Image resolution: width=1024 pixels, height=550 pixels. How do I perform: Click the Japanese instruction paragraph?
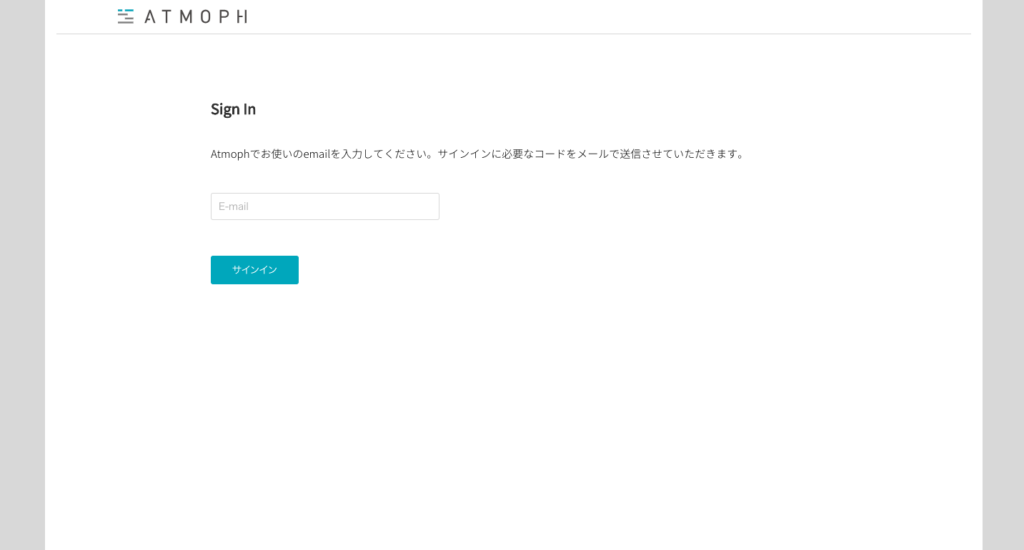(478, 154)
